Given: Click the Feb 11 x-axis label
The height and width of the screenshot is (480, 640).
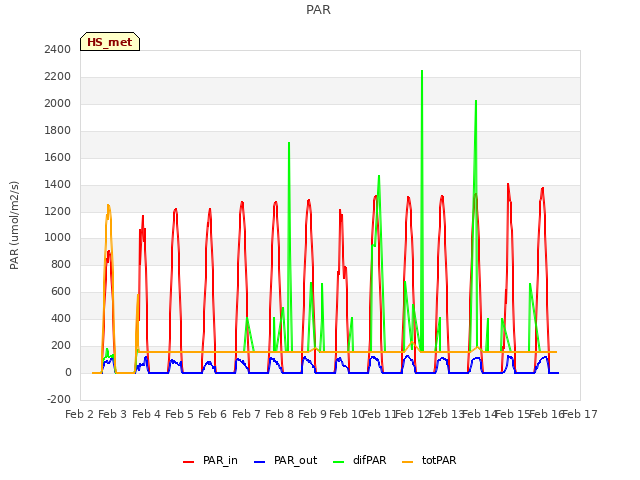Looking at the screenshot, I should click(380, 414).
